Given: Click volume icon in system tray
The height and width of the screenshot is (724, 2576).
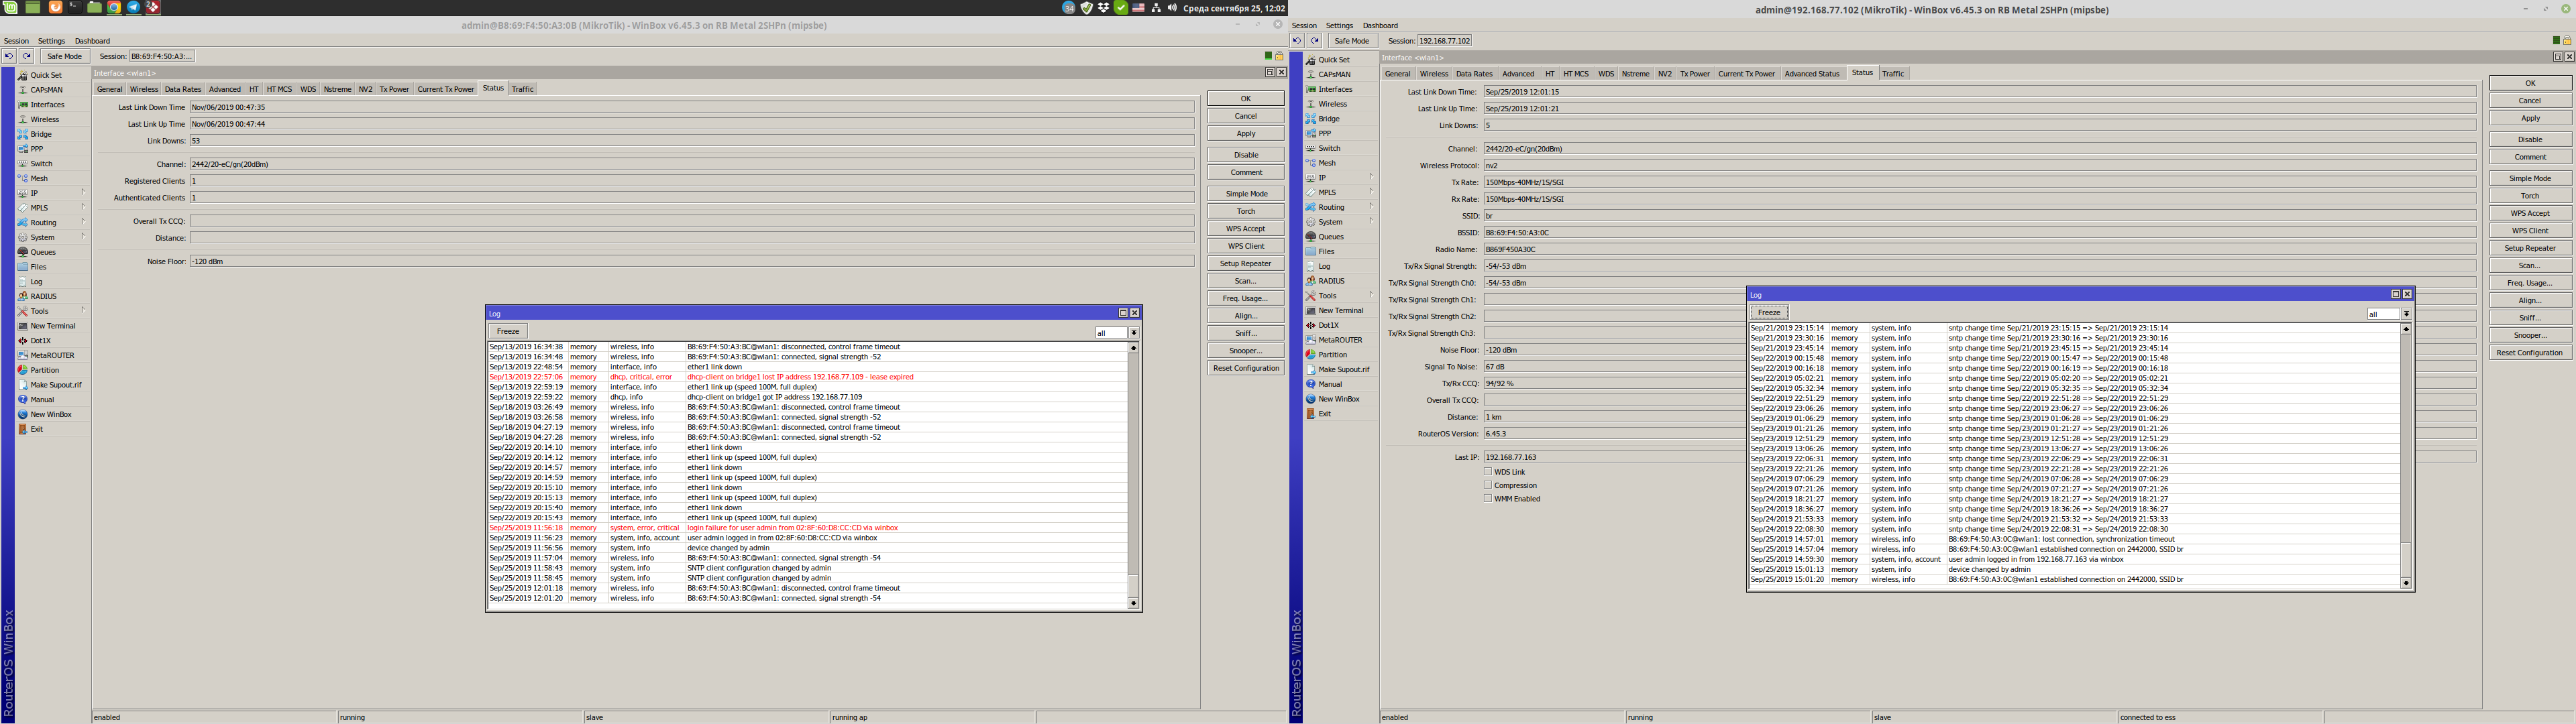Looking at the screenshot, I should 1171,7.
